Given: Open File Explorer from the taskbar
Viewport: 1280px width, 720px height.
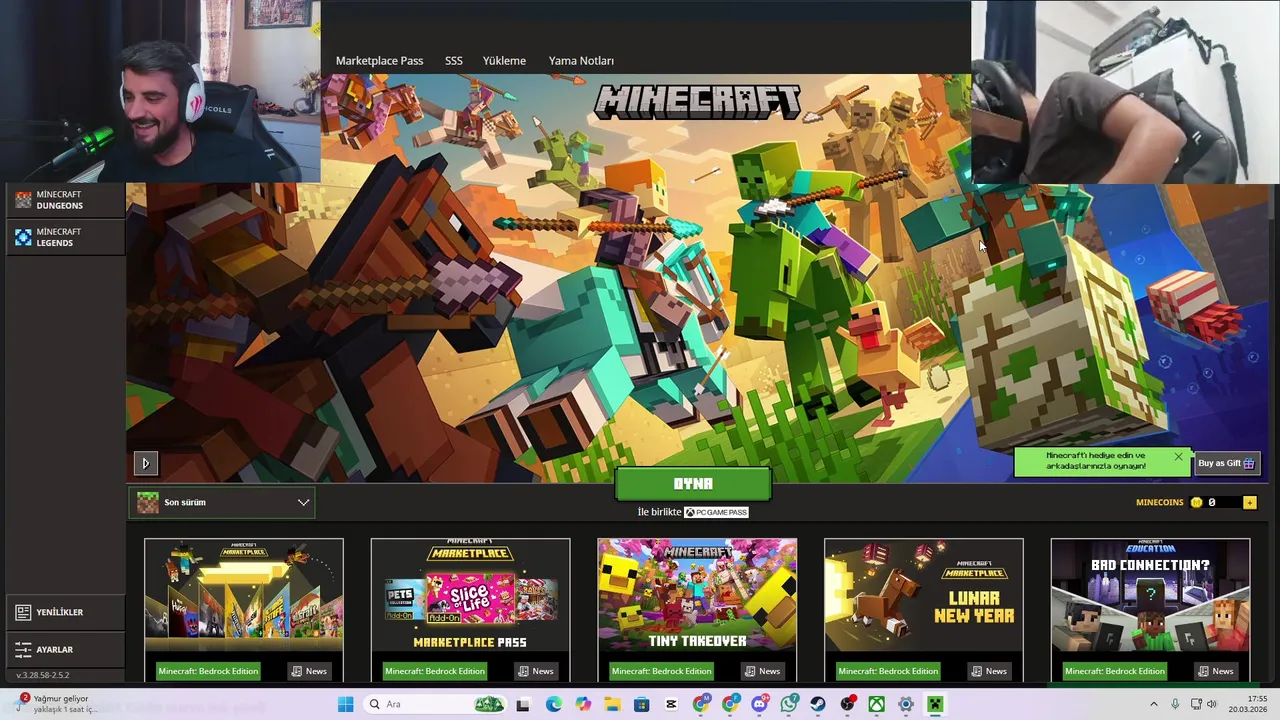Looking at the screenshot, I should 612,705.
